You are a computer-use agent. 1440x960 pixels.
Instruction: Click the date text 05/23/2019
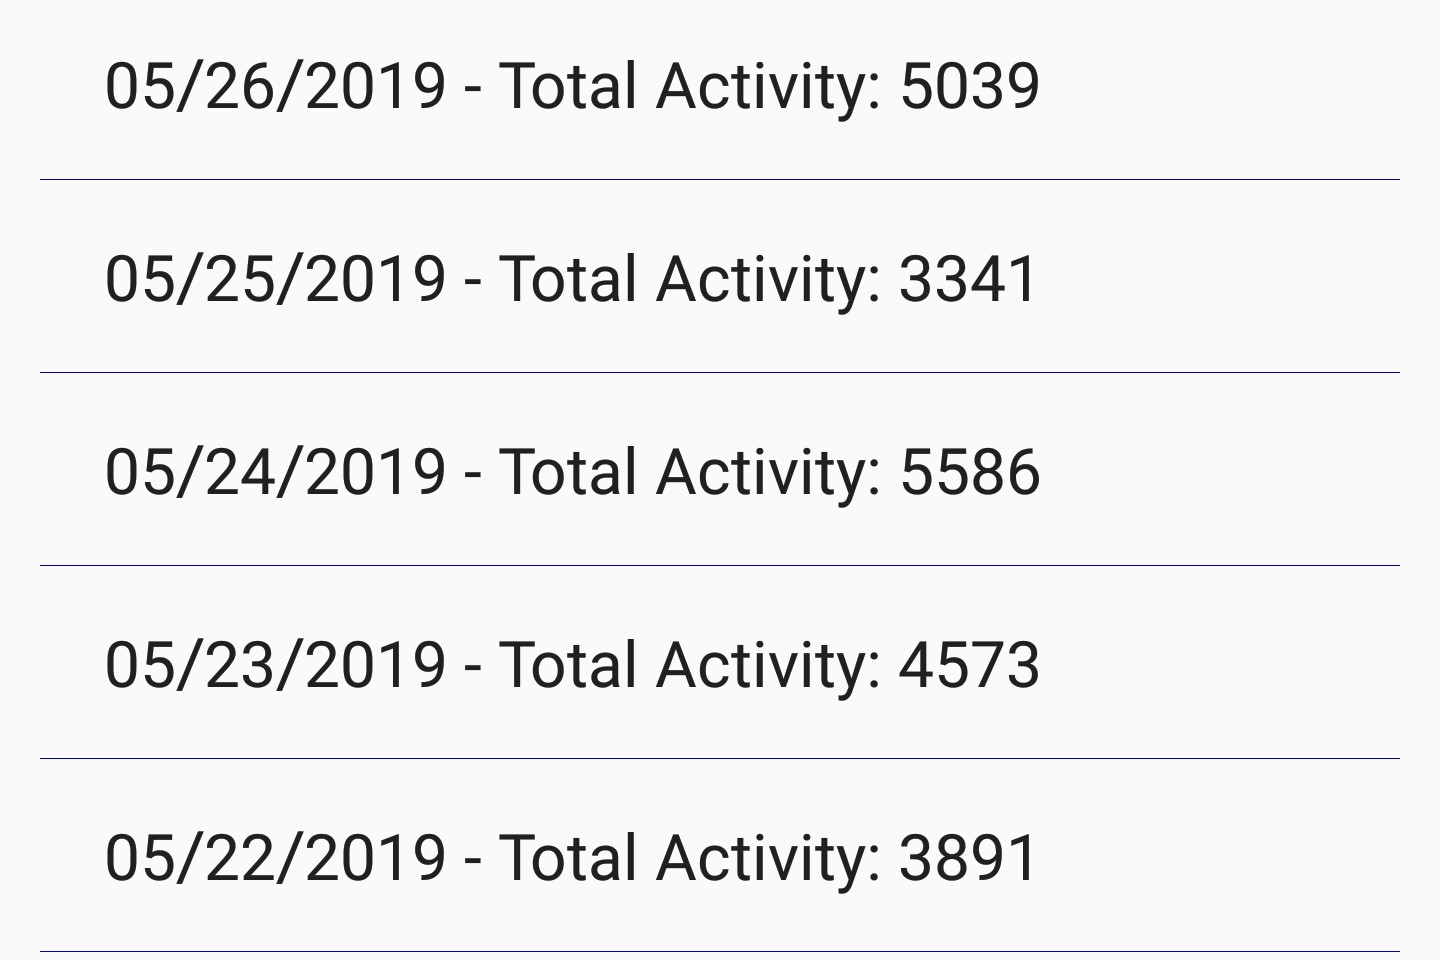pos(275,665)
